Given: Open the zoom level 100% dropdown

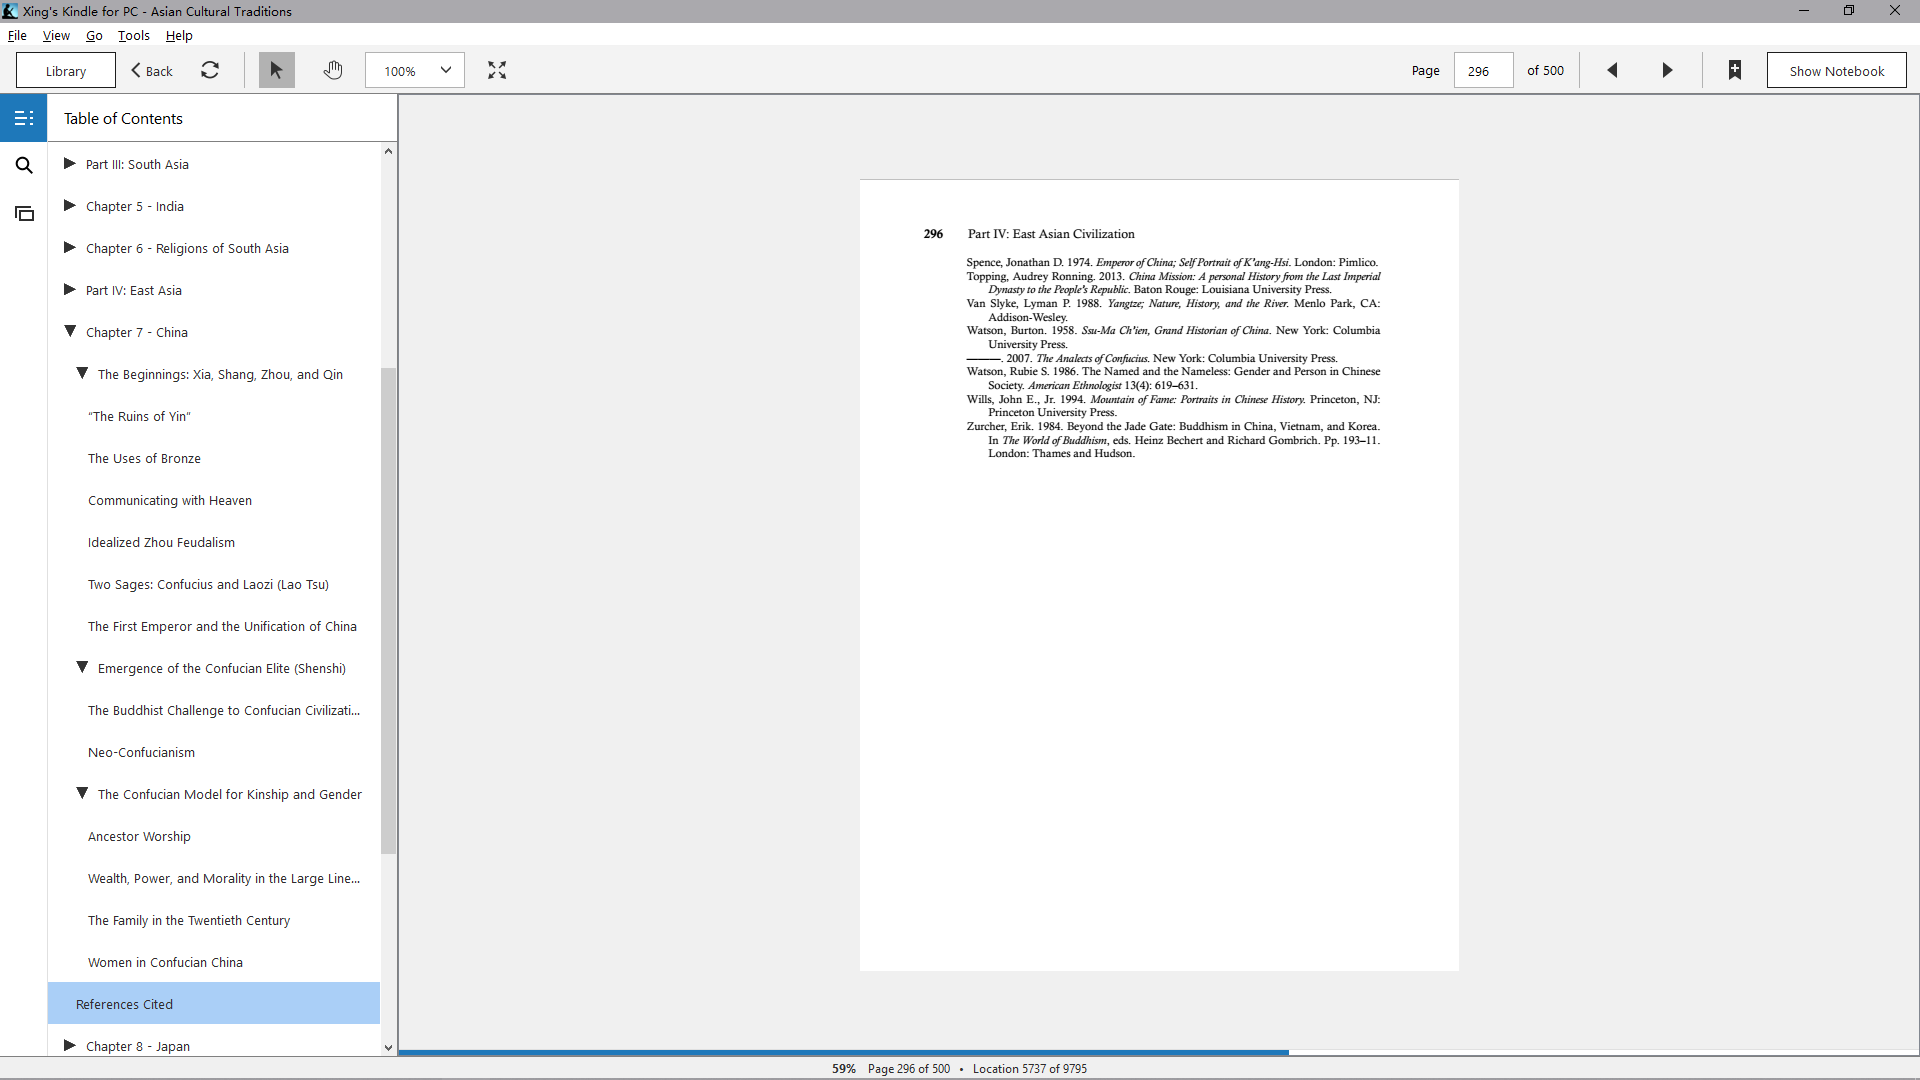Looking at the screenshot, I should pyautogui.click(x=415, y=70).
